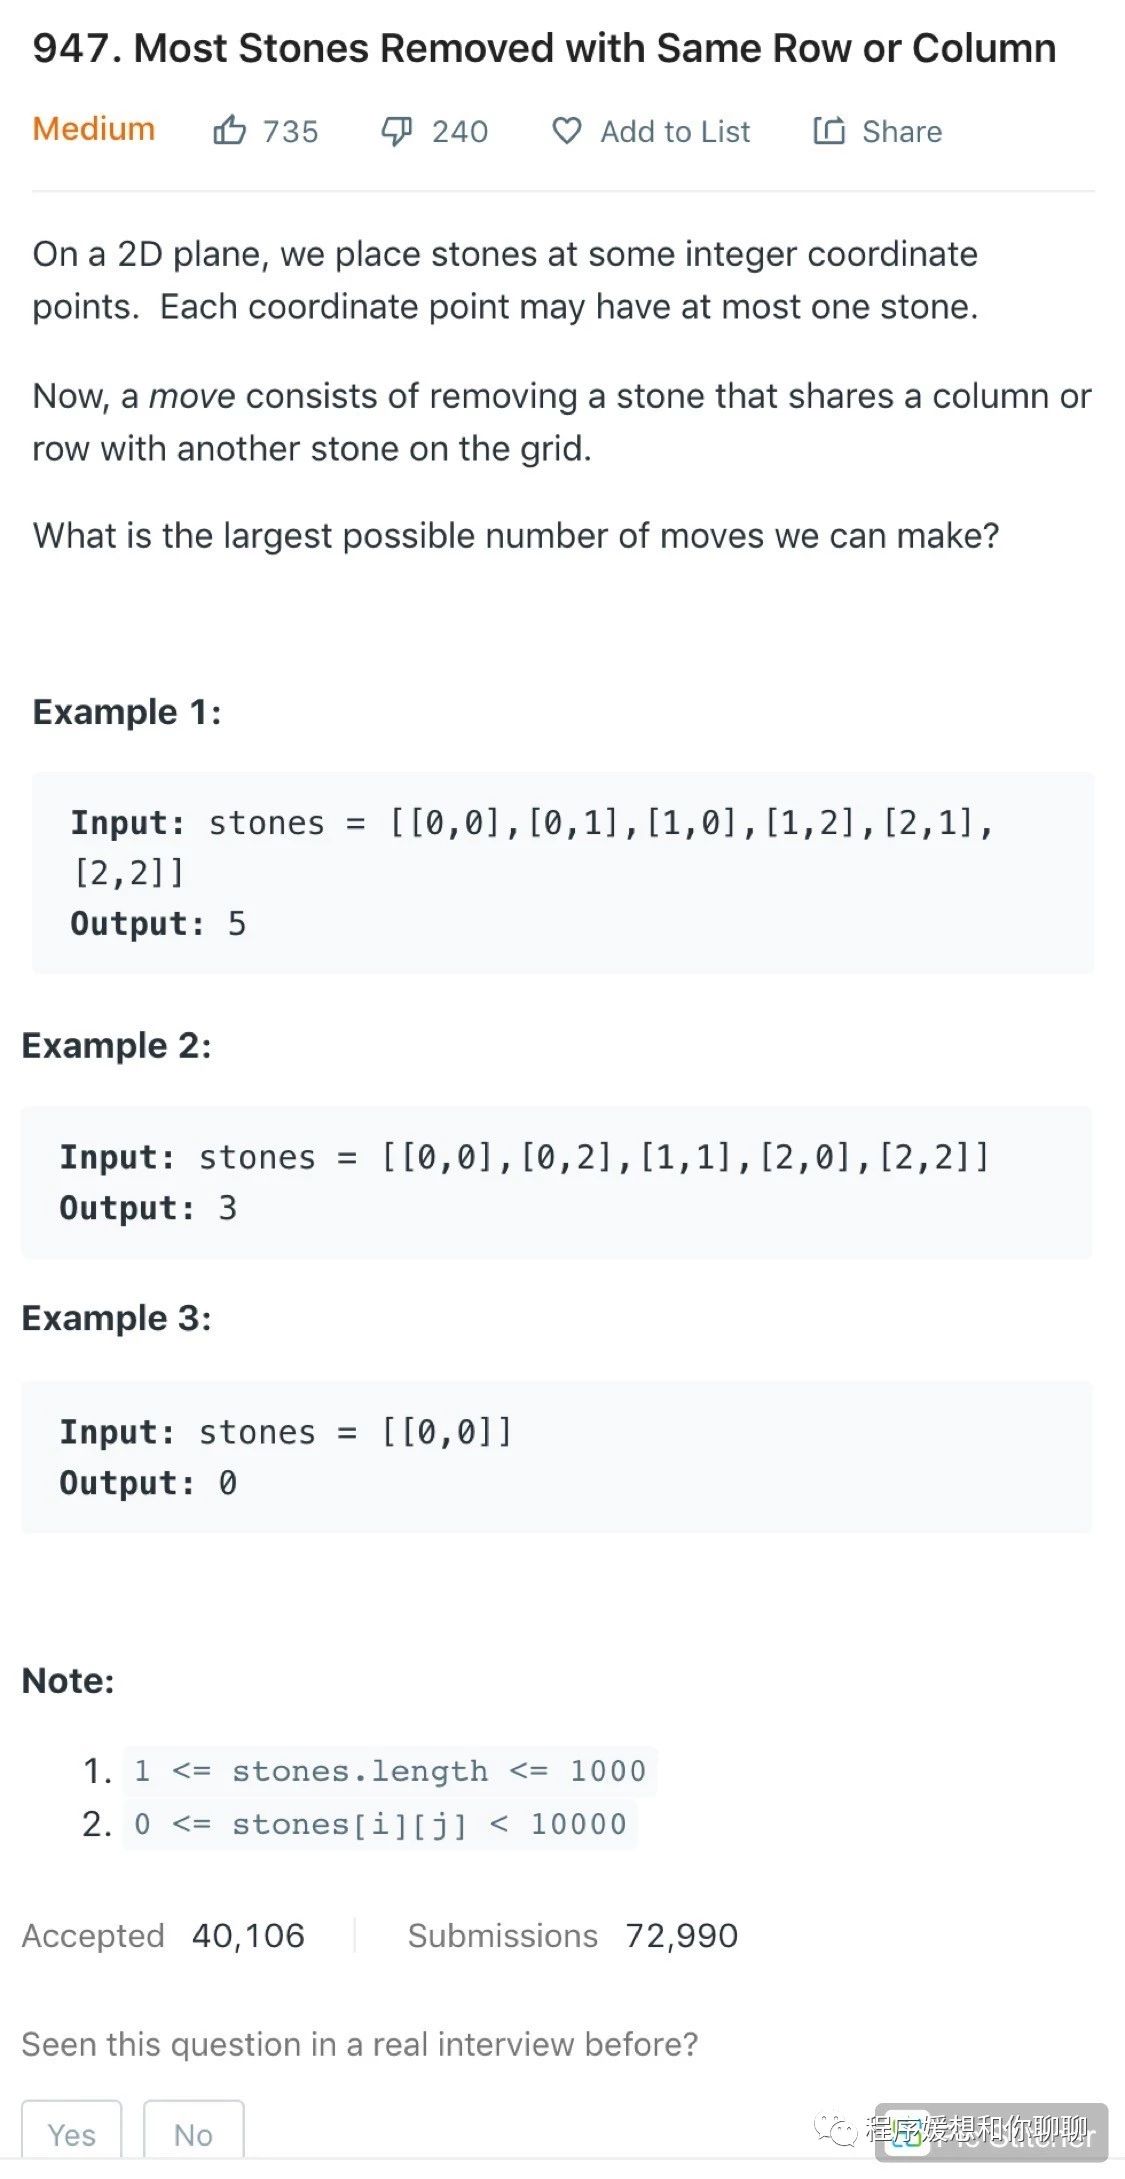Select the Example 2 code block
This screenshot has height=2179, width=1125.
[556, 1182]
